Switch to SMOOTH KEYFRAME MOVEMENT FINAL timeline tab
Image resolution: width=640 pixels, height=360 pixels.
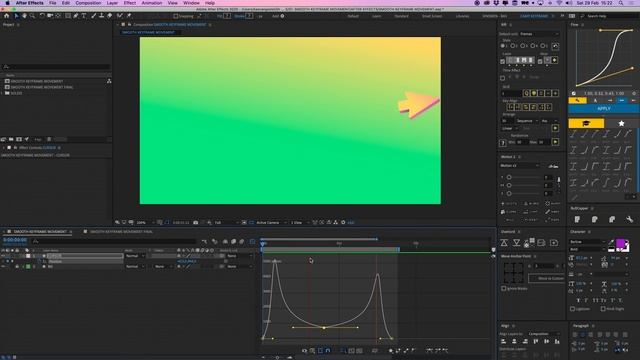(x=121, y=232)
